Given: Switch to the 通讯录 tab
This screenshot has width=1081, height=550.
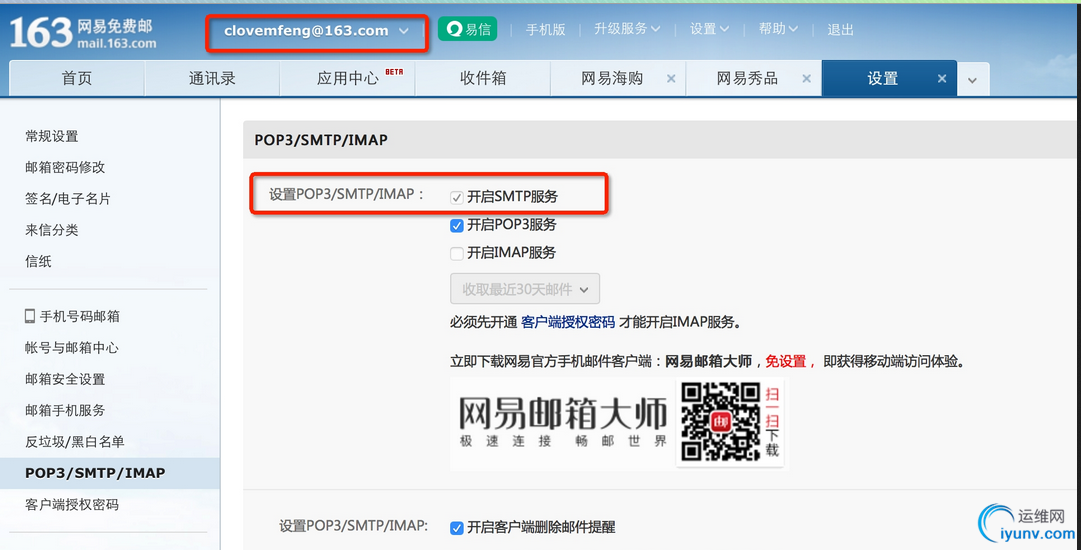Looking at the screenshot, I should click(x=212, y=79).
